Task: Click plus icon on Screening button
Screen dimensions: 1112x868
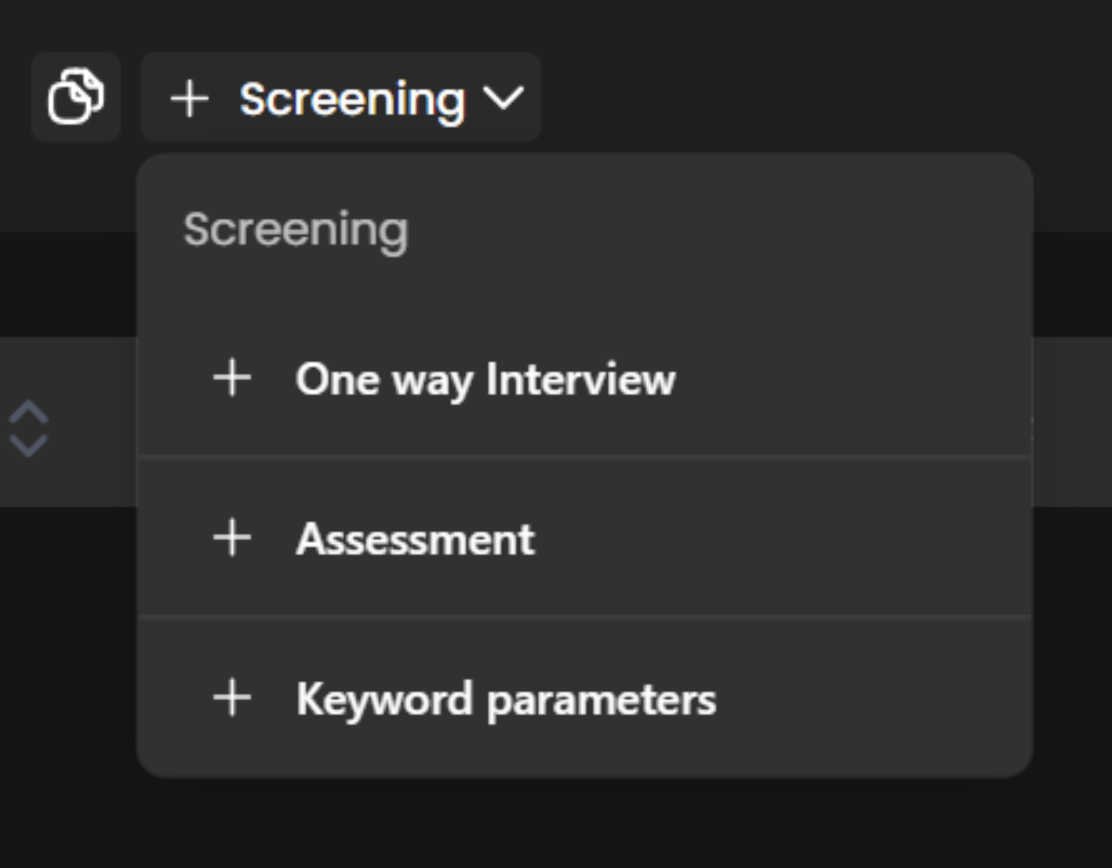Action: coord(189,99)
